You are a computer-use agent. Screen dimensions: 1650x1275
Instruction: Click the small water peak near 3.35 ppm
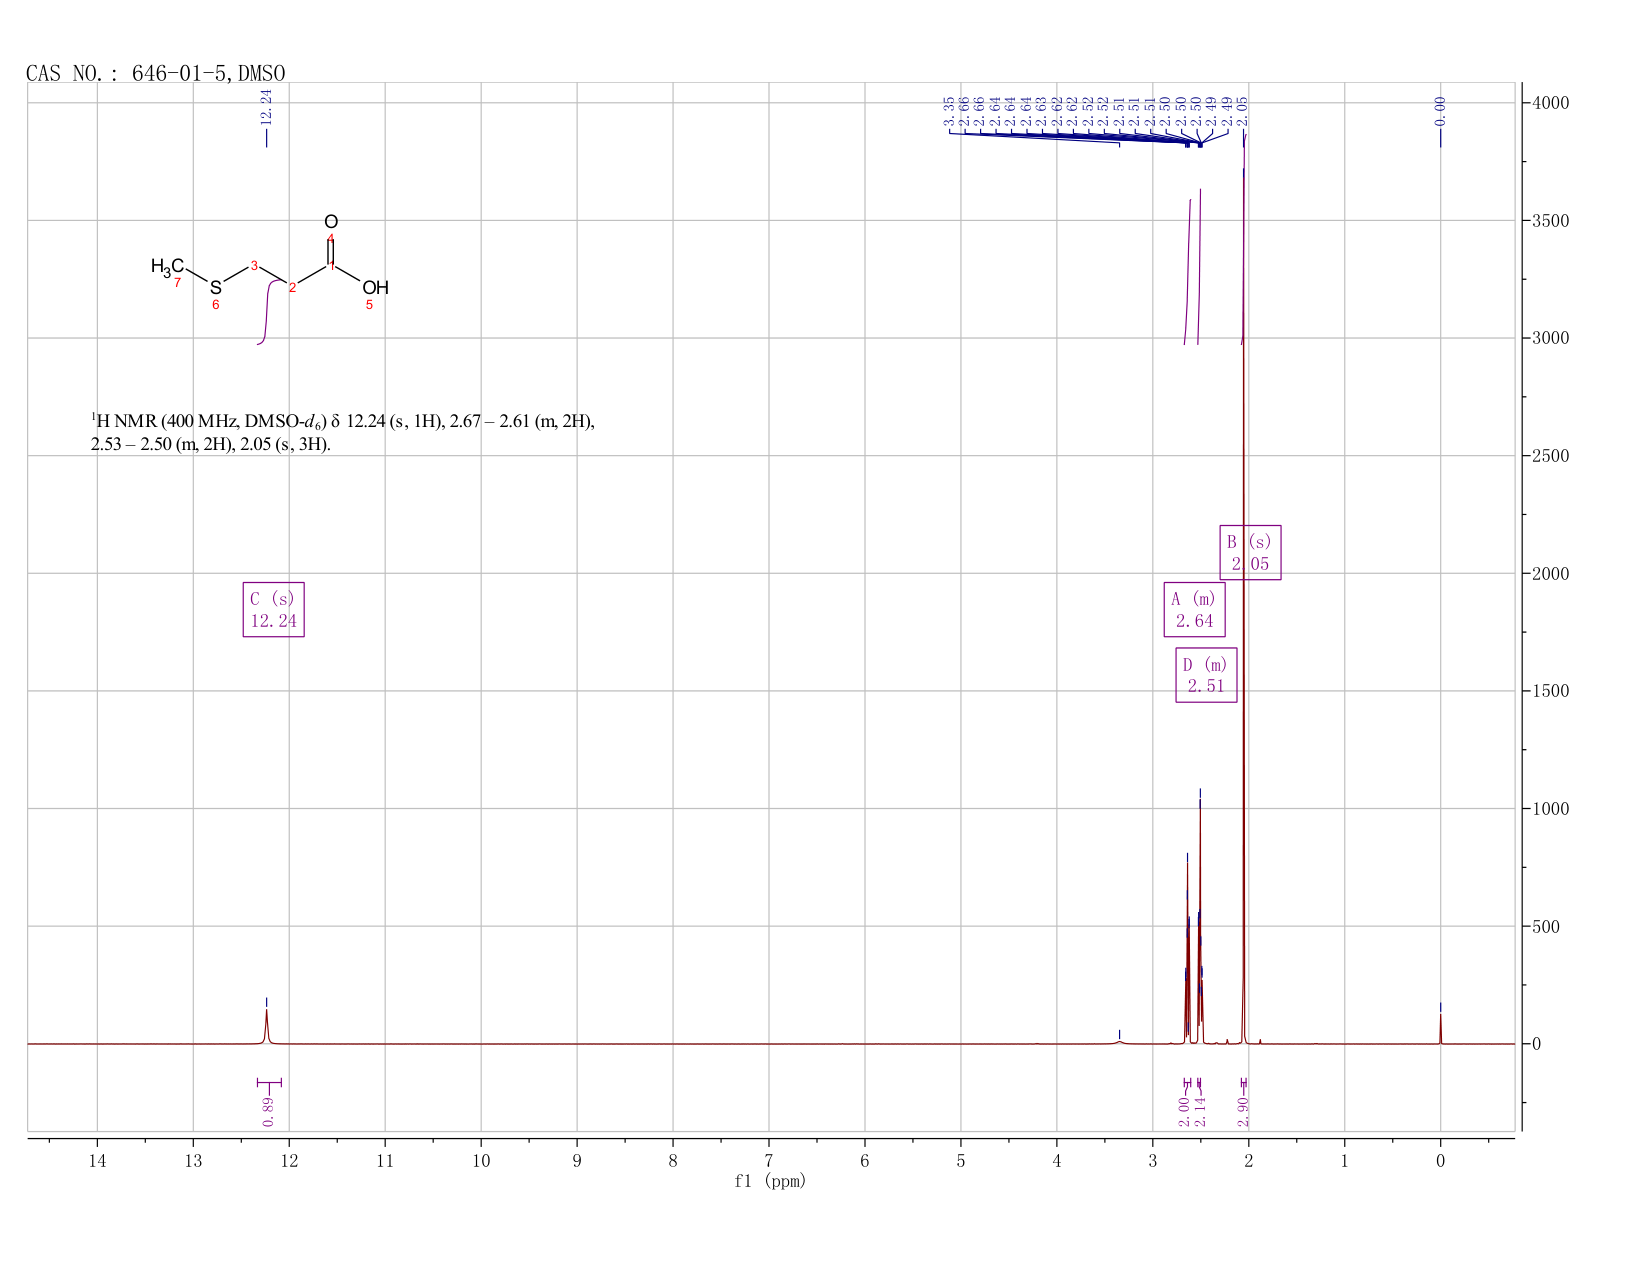point(1119,1041)
